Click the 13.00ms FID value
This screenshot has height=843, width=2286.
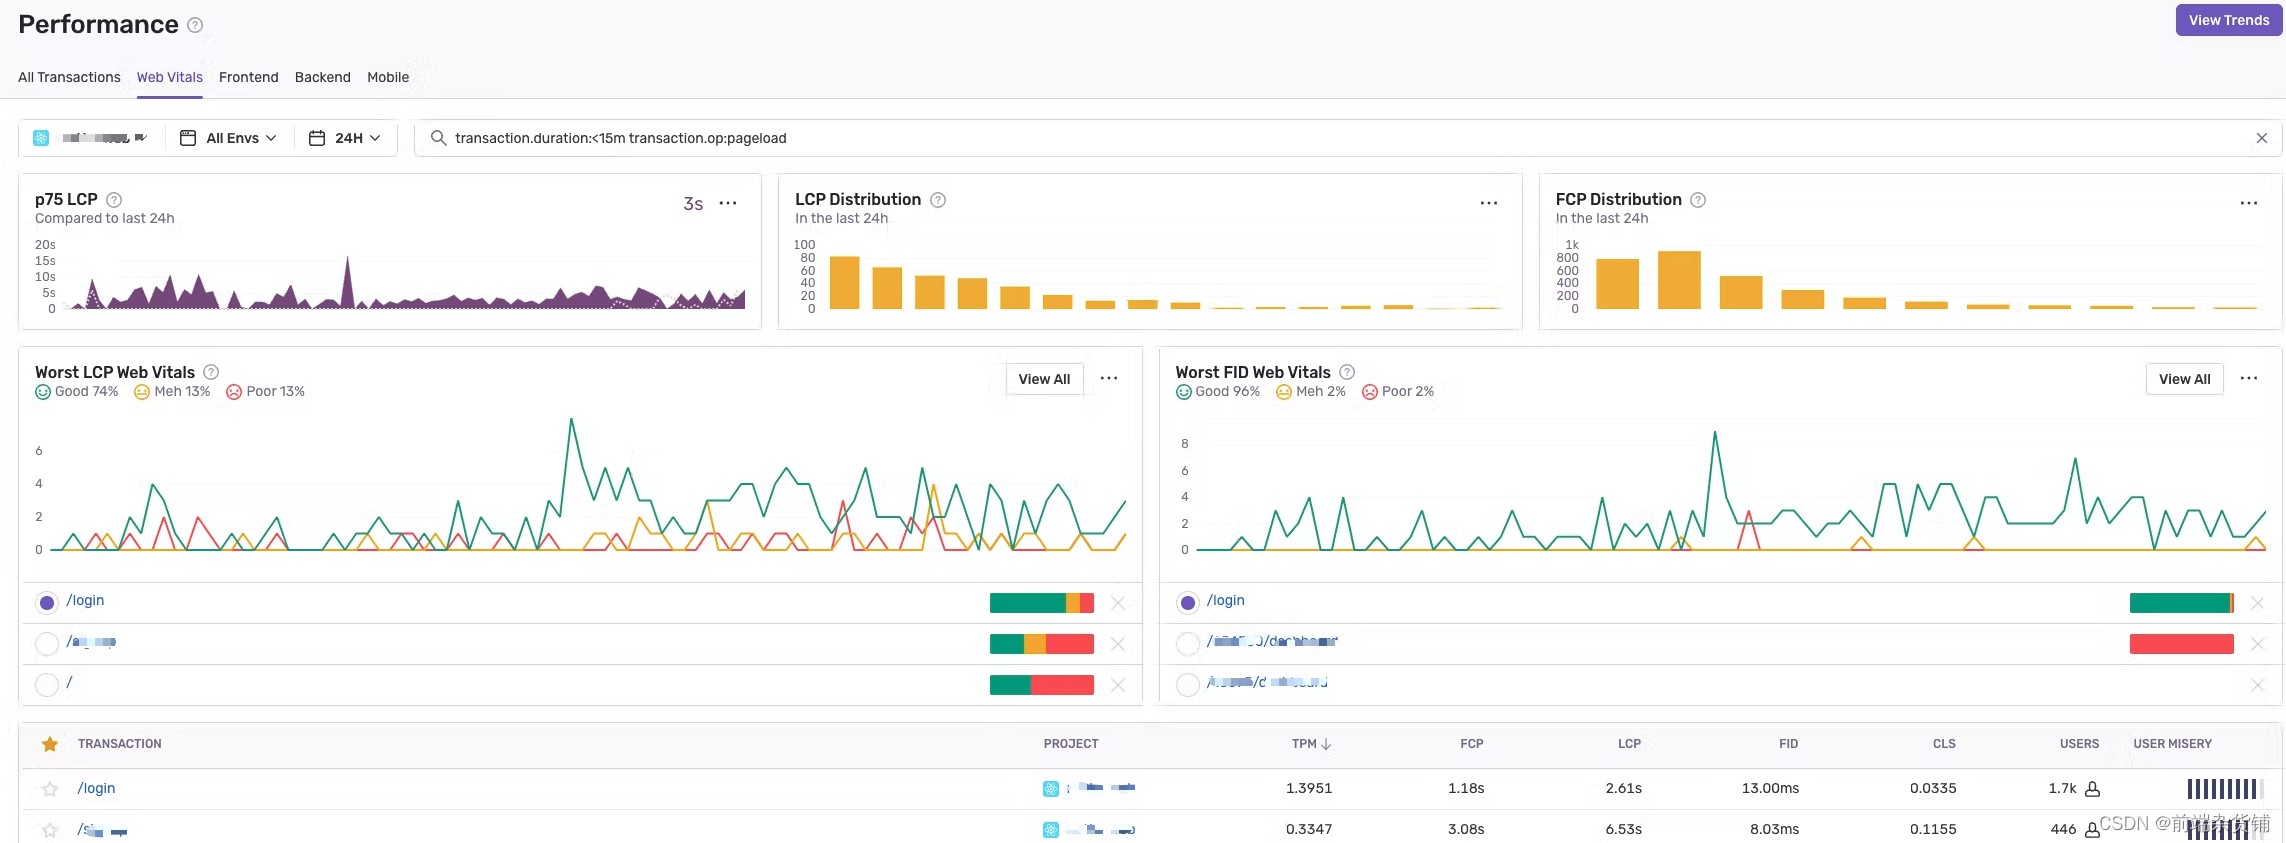coord(1770,788)
